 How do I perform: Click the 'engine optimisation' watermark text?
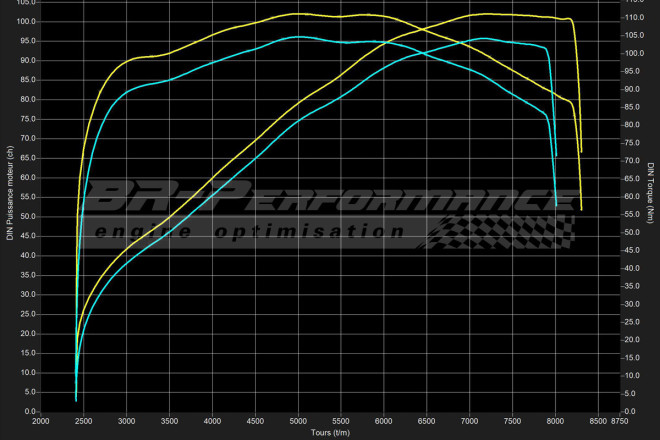(x=248, y=231)
